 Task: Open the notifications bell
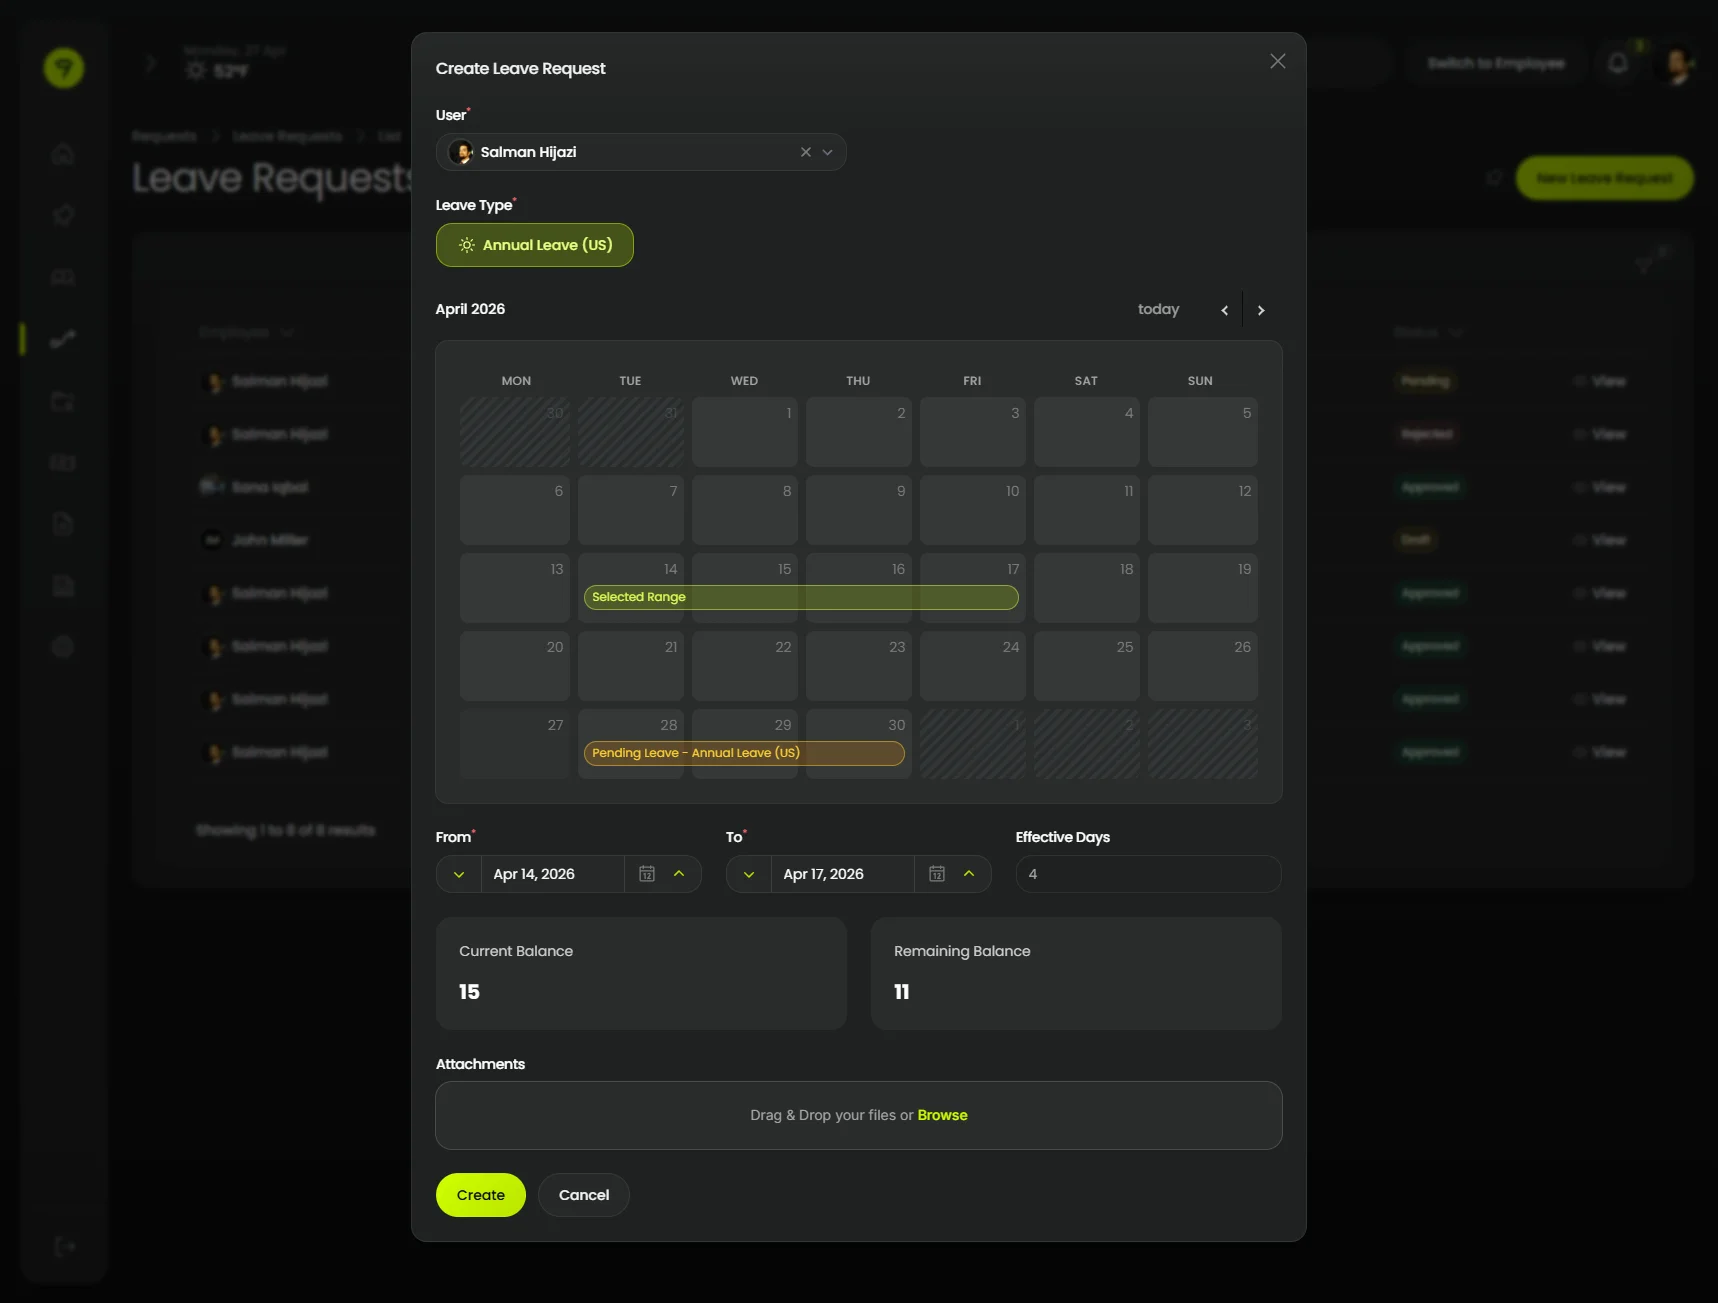[x=1616, y=62]
